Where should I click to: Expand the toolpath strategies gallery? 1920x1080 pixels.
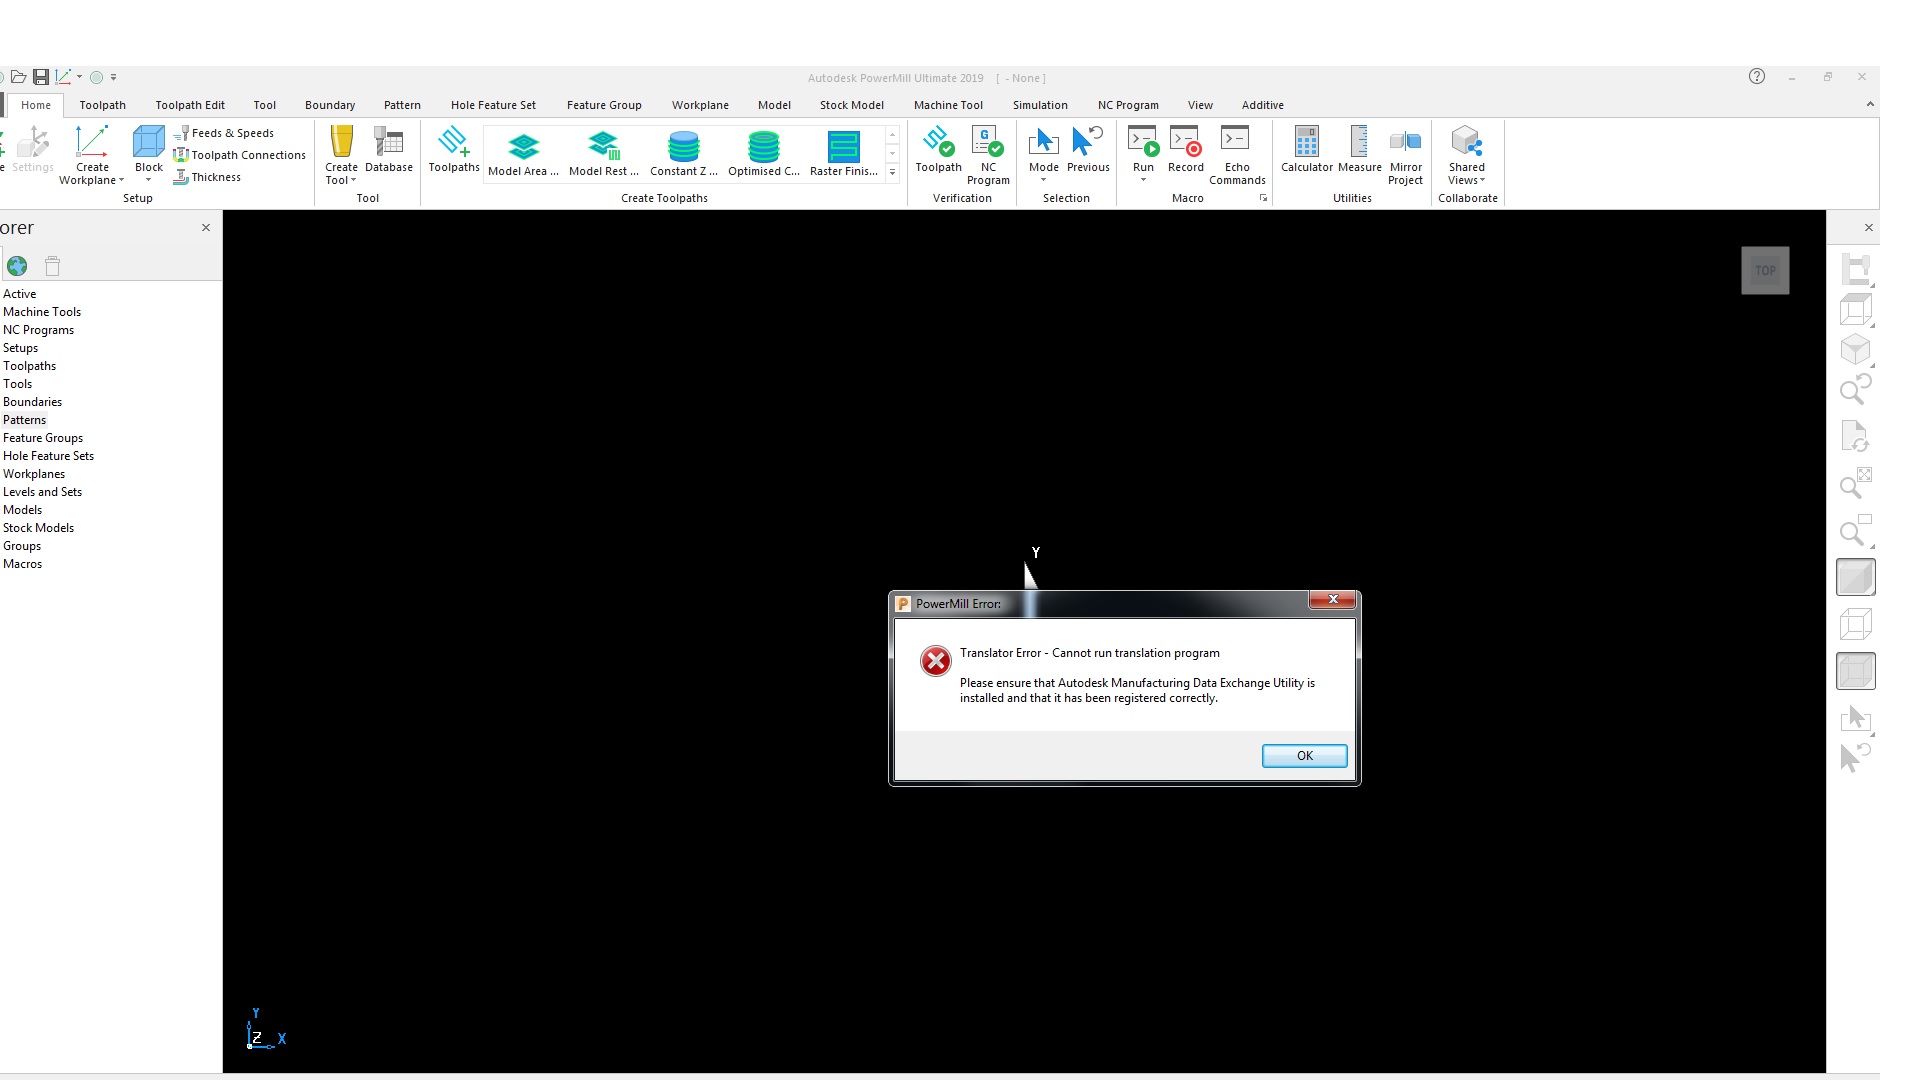(x=891, y=172)
